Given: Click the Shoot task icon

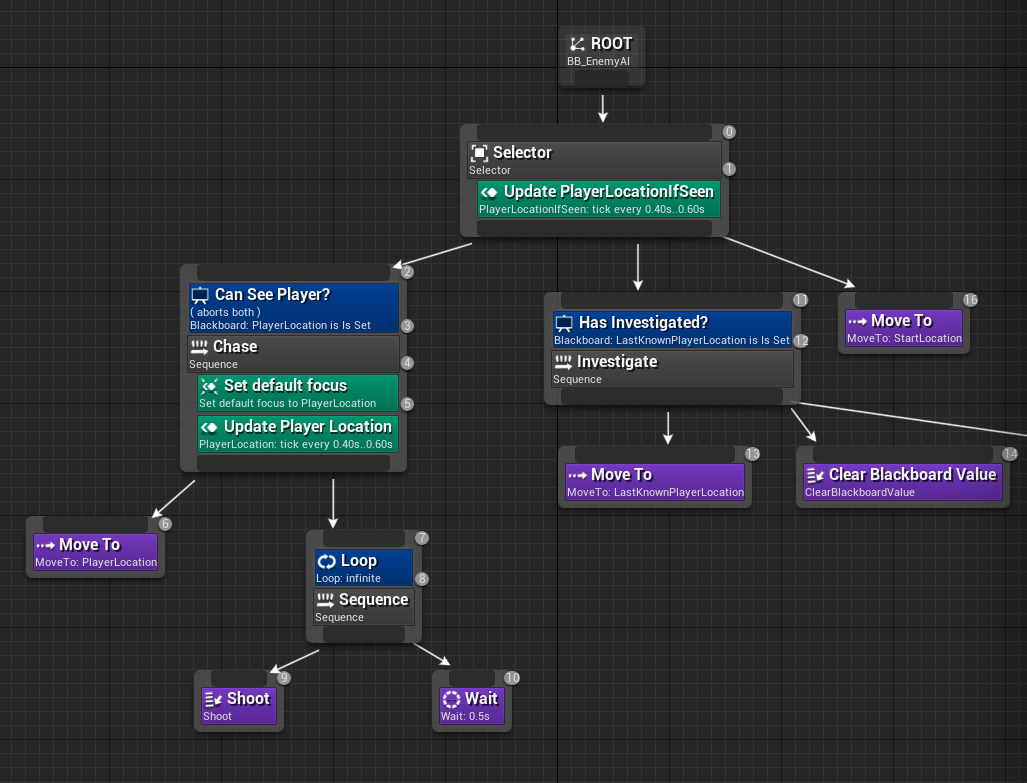Looking at the screenshot, I should (213, 699).
